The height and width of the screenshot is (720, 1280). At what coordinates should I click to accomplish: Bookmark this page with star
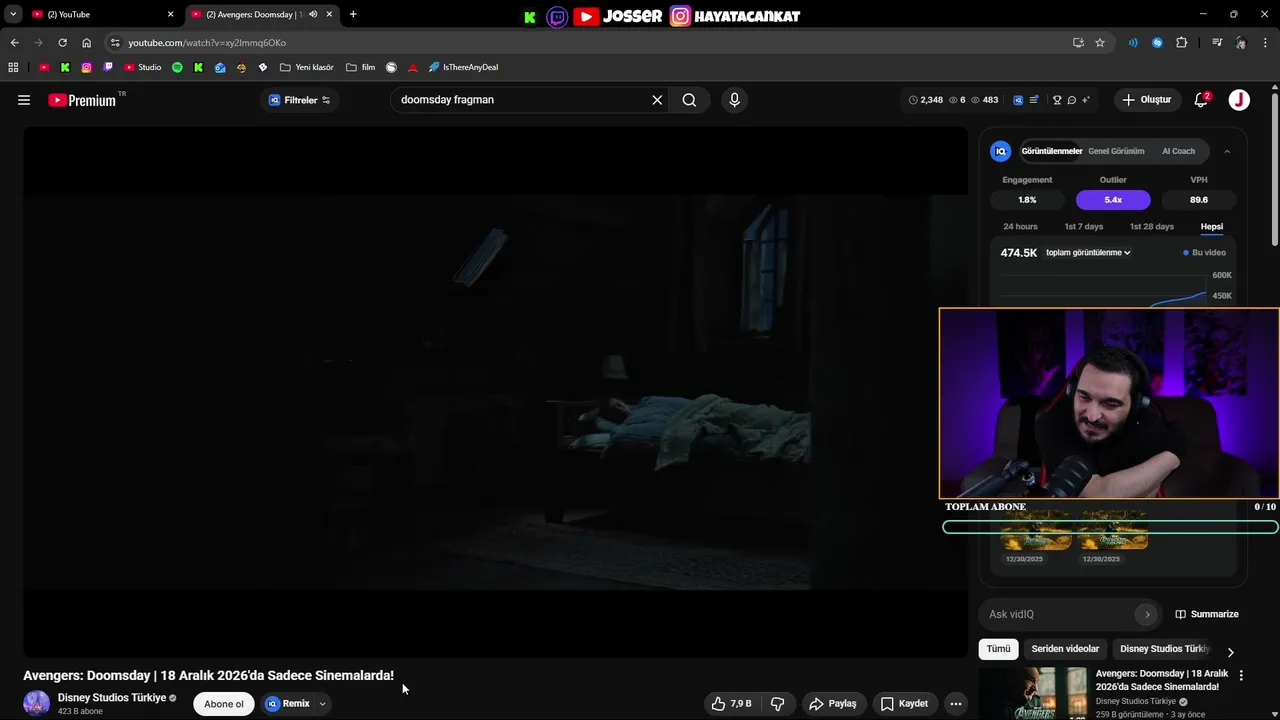[x=1100, y=43]
